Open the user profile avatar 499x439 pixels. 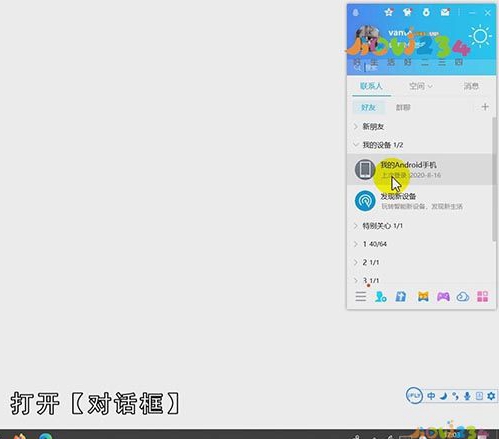pyautogui.click(x=367, y=38)
